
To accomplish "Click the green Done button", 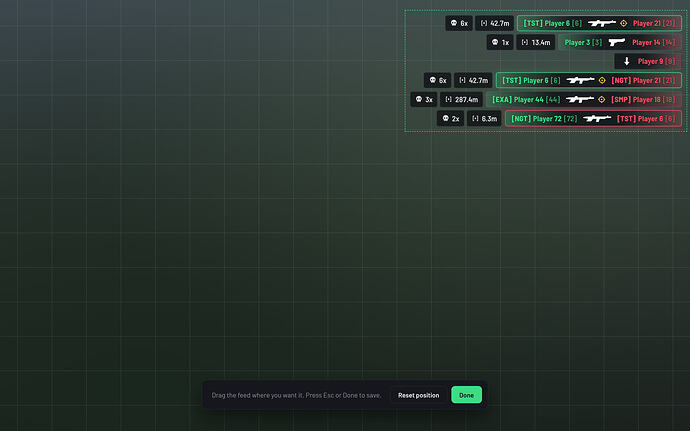I will pyautogui.click(x=466, y=395).
